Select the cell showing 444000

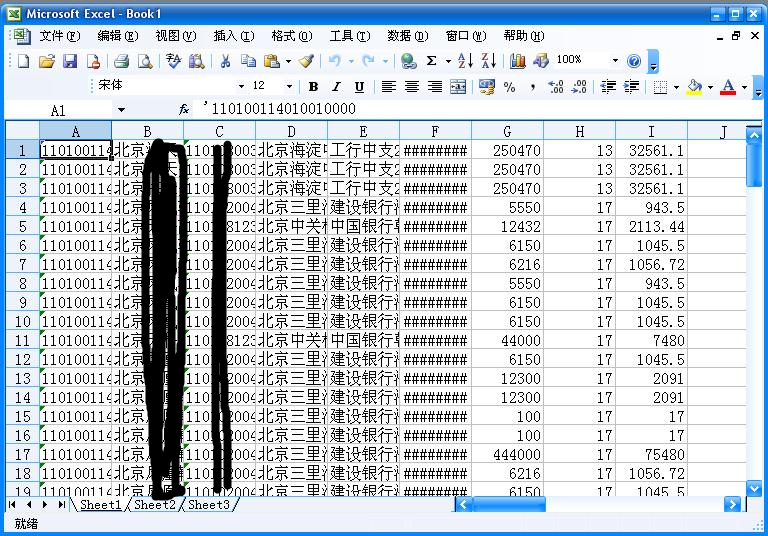pyautogui.click(x=507, y=454)
